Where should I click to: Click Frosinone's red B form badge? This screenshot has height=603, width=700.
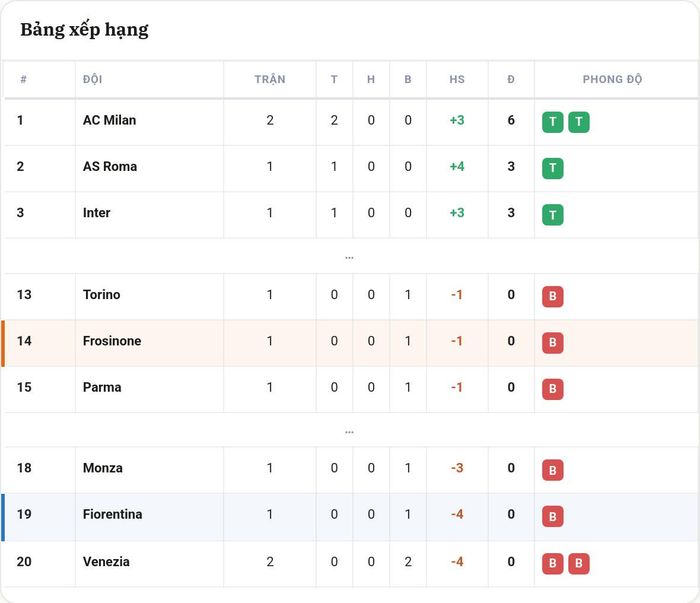[553, 343]
